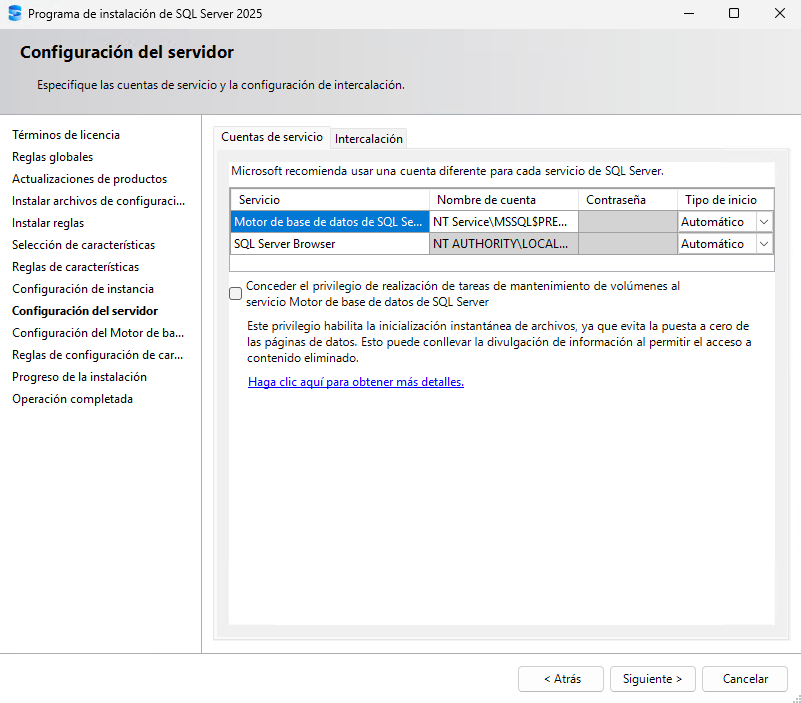Select the Cuentas de servicio tab
Screen dimensions: 801x703
(272, 137)
